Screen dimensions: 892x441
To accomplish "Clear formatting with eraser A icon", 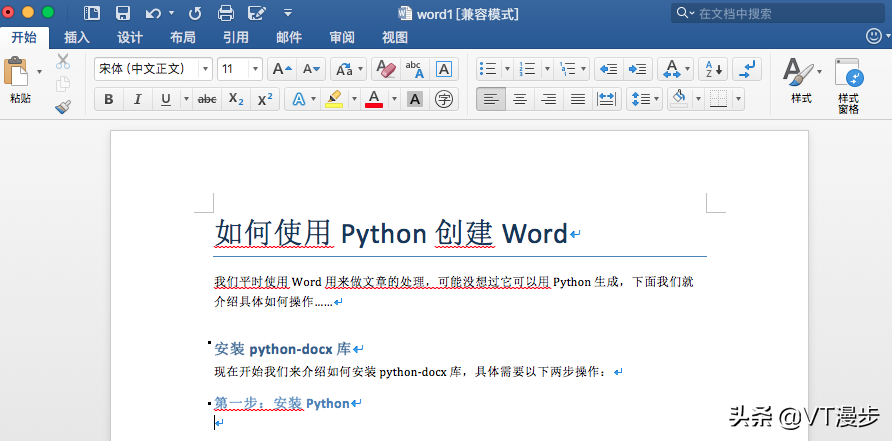I will coord(386,69).
